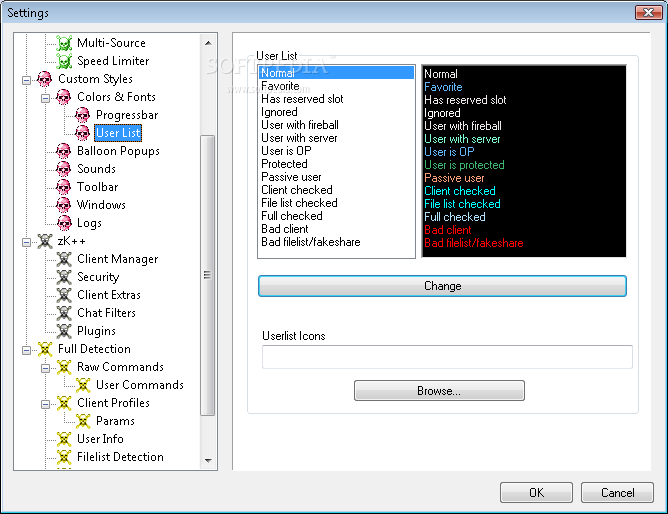Click the pink skull icon beside Sounds
The height and width of the screenshot is (514, 668).
[x=64, y=169]
